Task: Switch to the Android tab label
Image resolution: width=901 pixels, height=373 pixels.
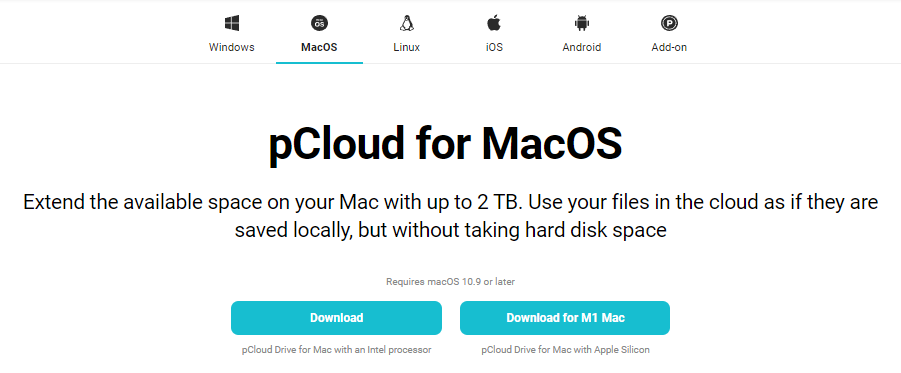Action: tap(582, 47)
